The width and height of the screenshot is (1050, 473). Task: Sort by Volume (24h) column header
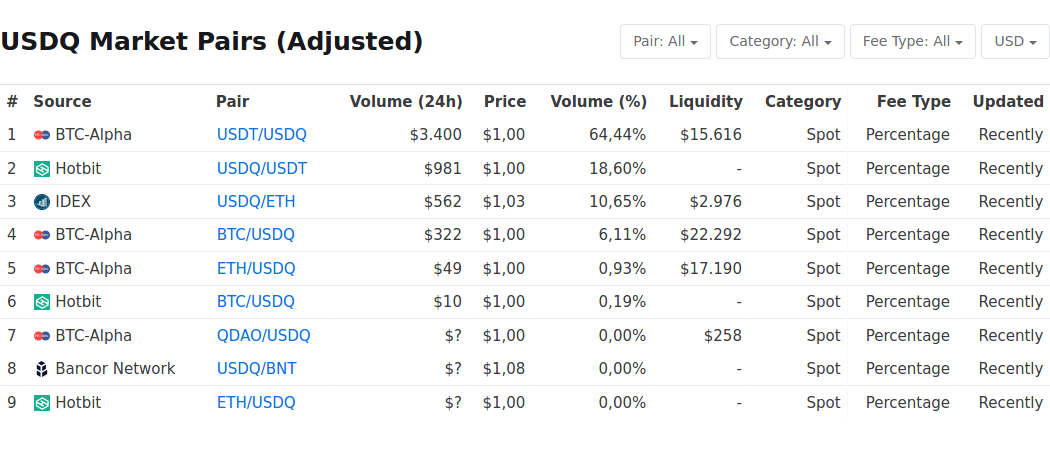406,102
